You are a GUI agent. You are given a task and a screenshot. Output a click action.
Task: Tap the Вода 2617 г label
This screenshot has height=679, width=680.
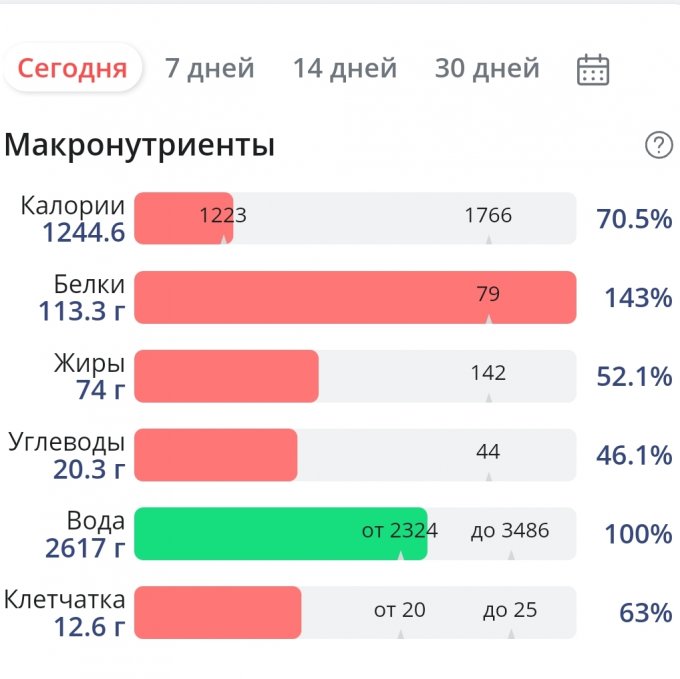pos(85,534)
